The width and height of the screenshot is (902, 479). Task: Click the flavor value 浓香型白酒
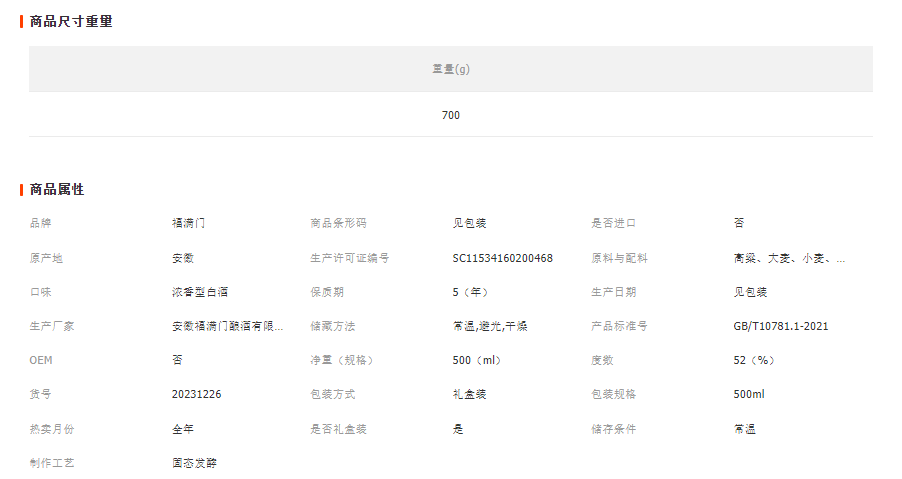200,292
